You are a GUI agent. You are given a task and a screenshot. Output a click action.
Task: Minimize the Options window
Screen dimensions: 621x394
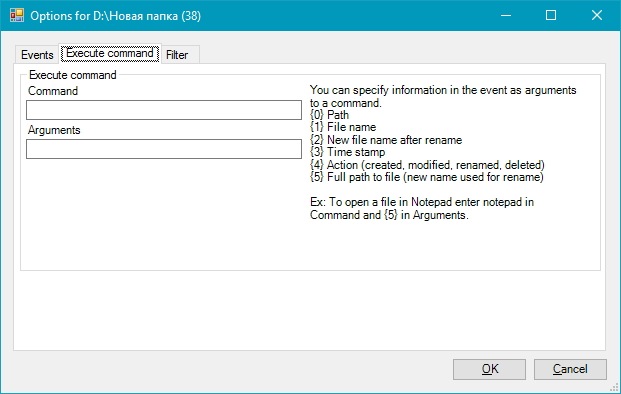[506, 15]
